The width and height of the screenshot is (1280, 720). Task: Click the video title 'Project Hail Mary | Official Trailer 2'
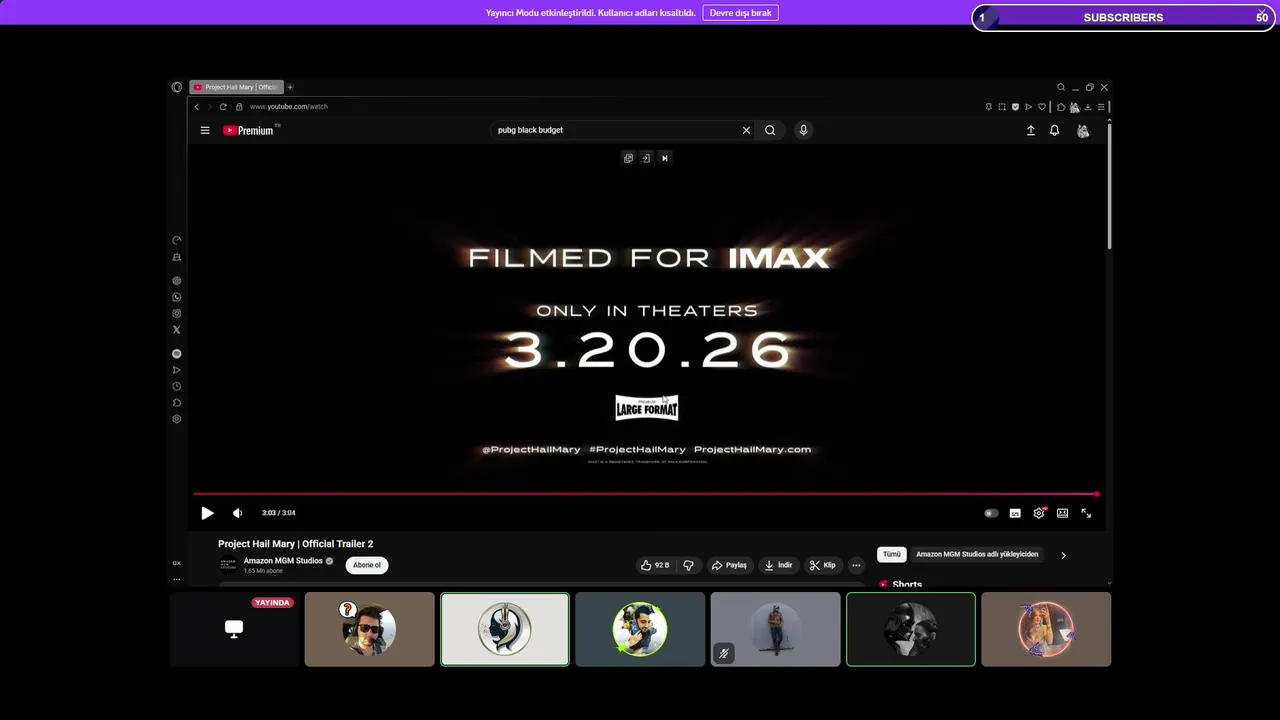point(296,544)
